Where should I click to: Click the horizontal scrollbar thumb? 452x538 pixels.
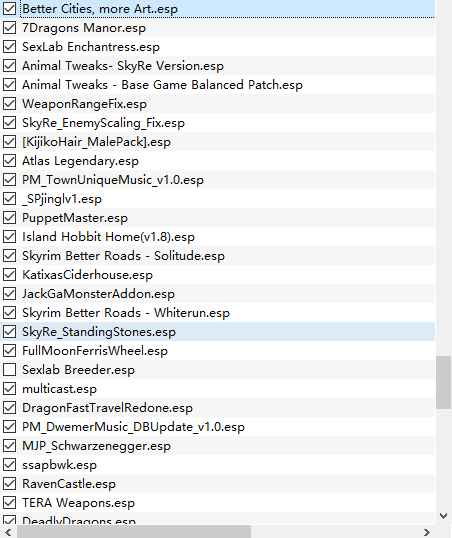(x=134, y=531)
